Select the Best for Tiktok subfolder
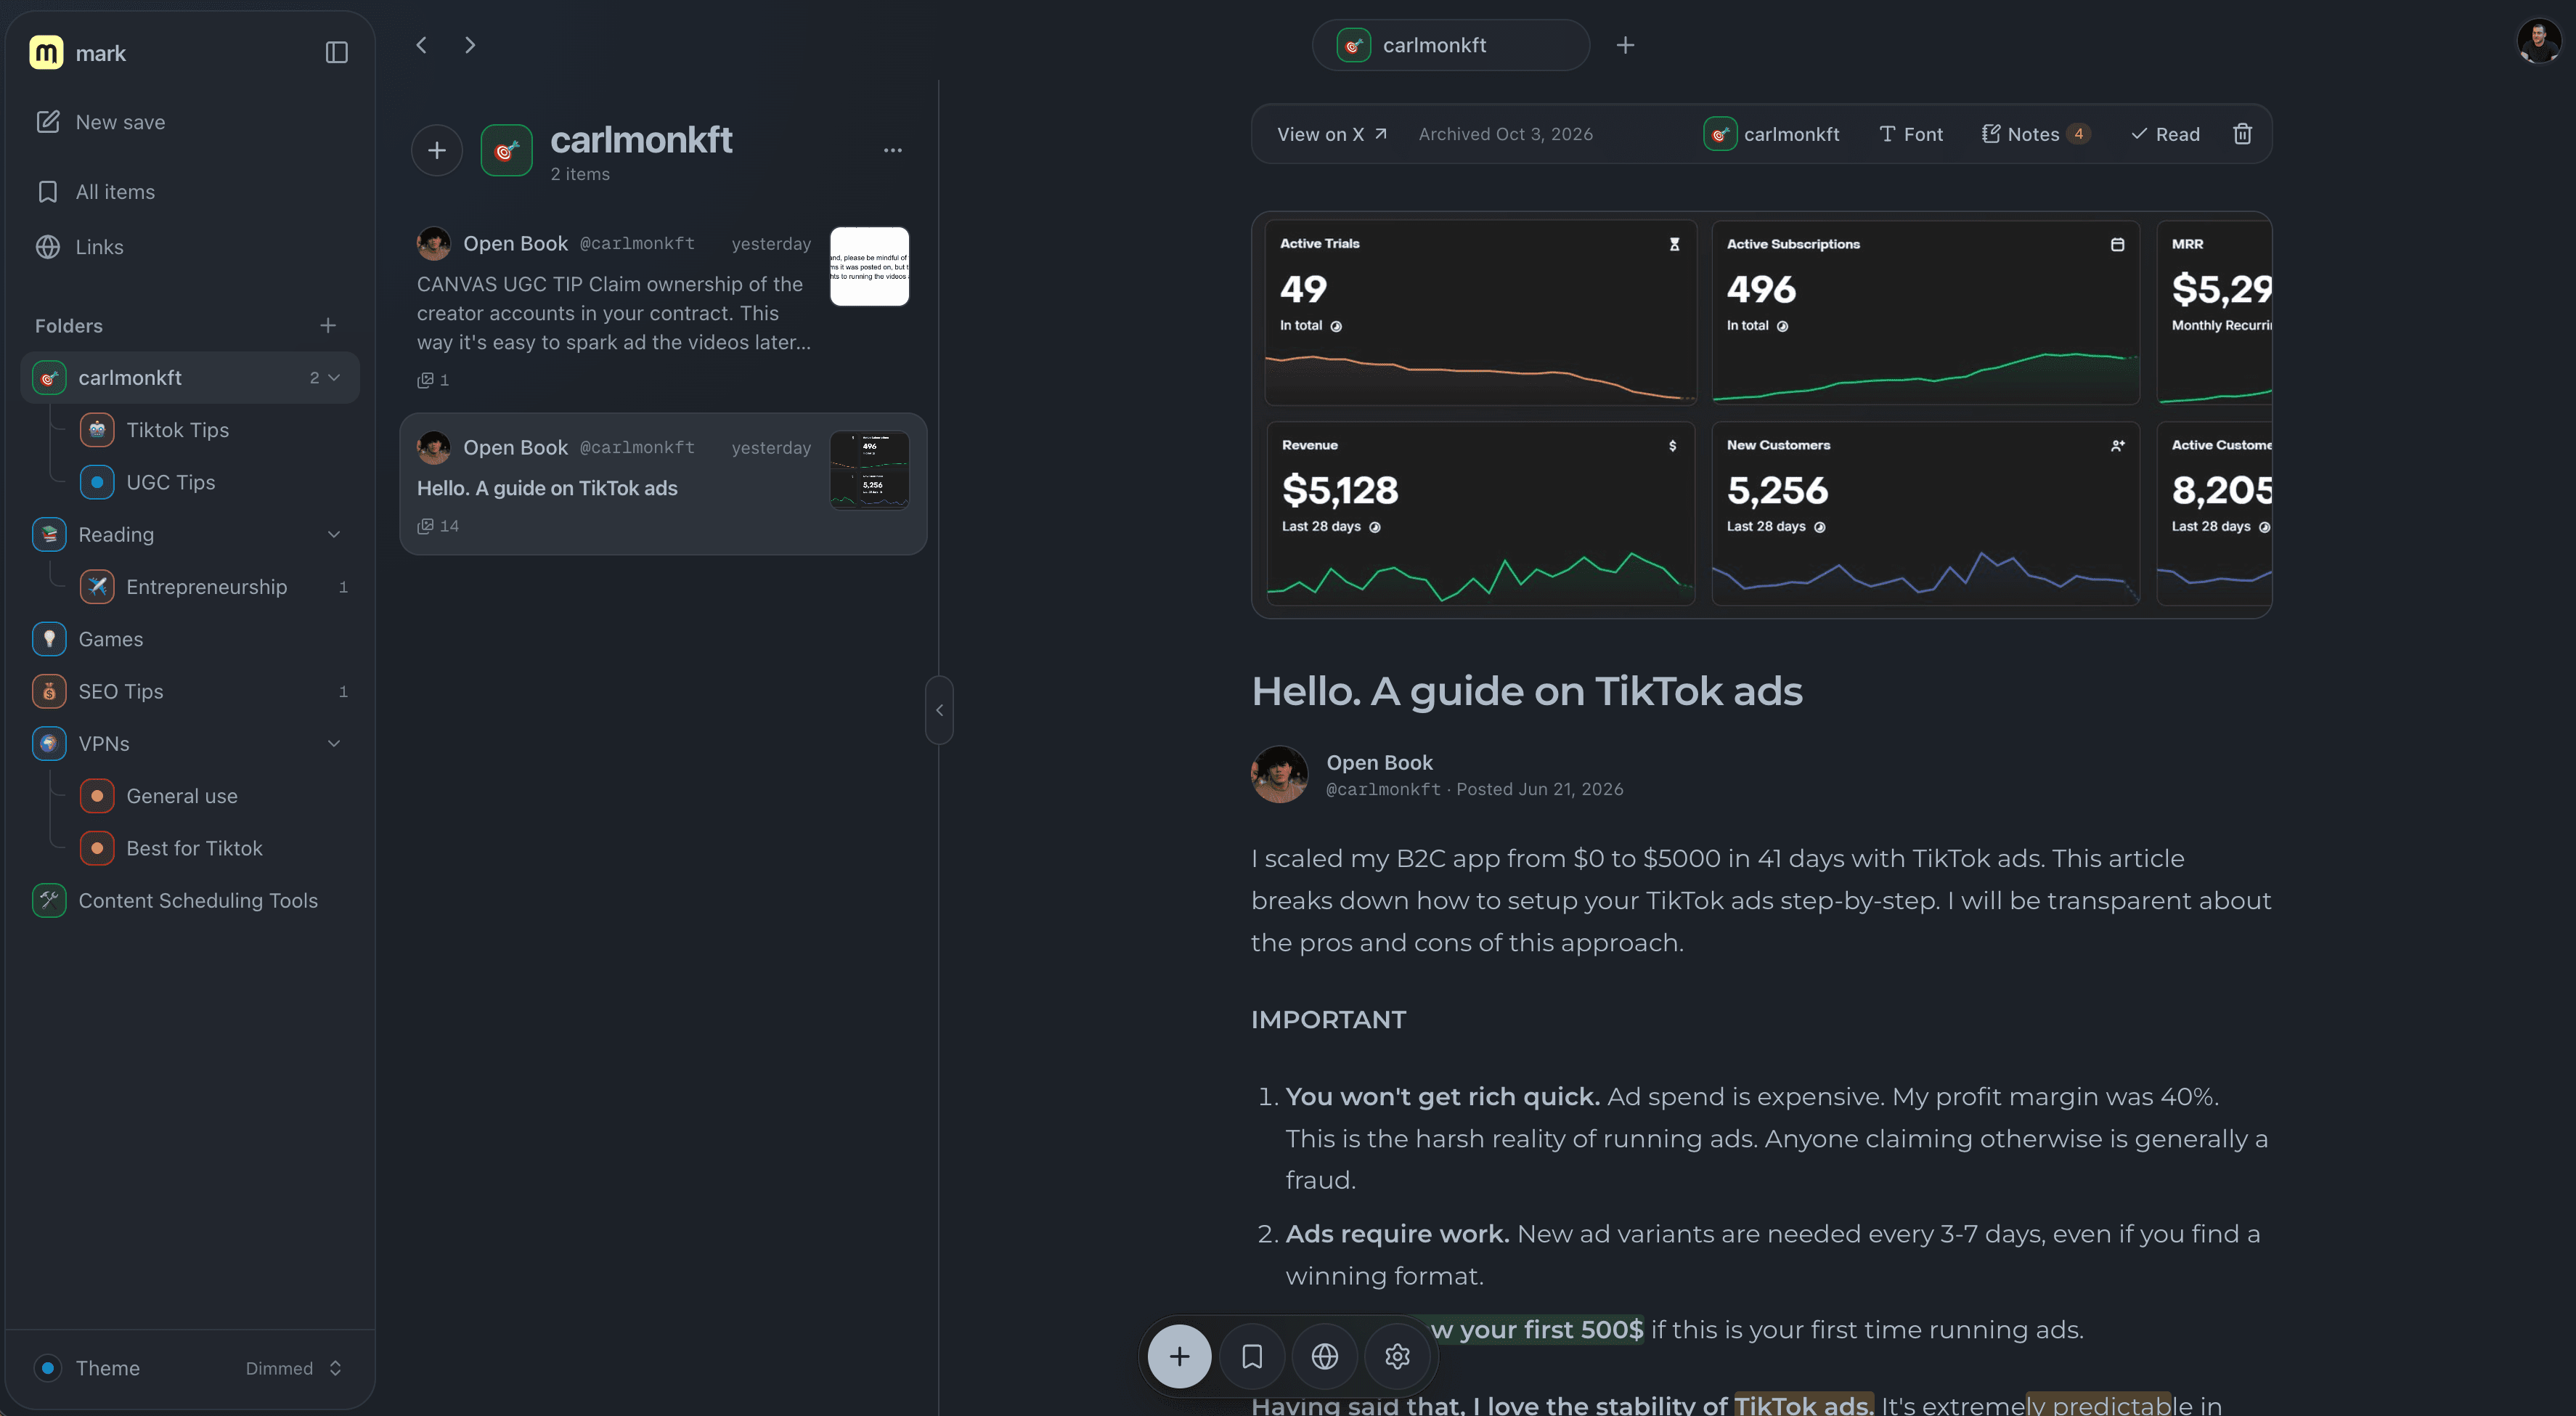 click(x=213, y=848)
